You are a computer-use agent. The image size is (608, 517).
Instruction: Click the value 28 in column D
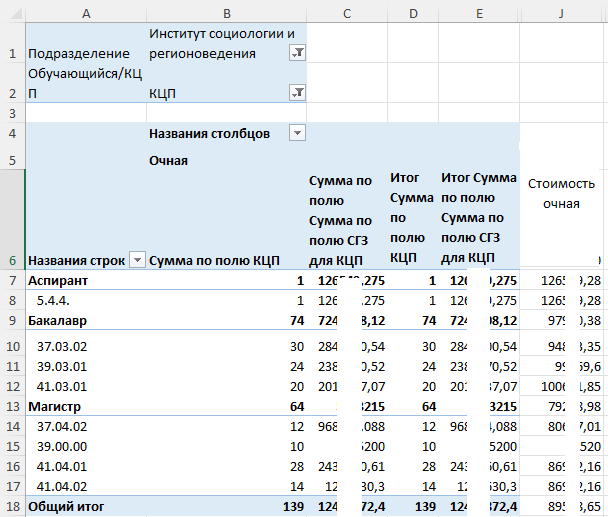coord(429,467)
